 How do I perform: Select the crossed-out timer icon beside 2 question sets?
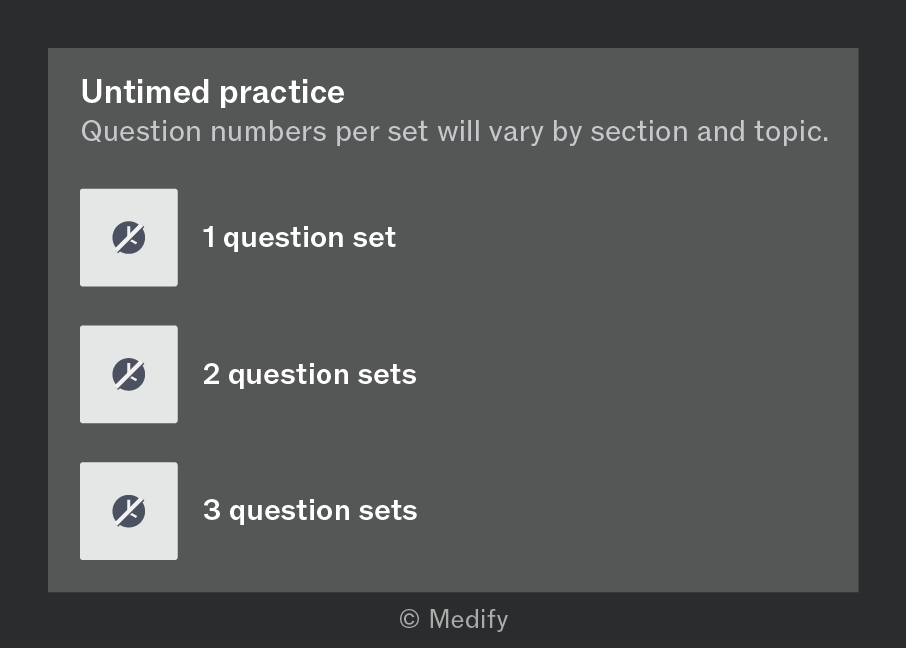pyautogui.click(x=129, y=375)
